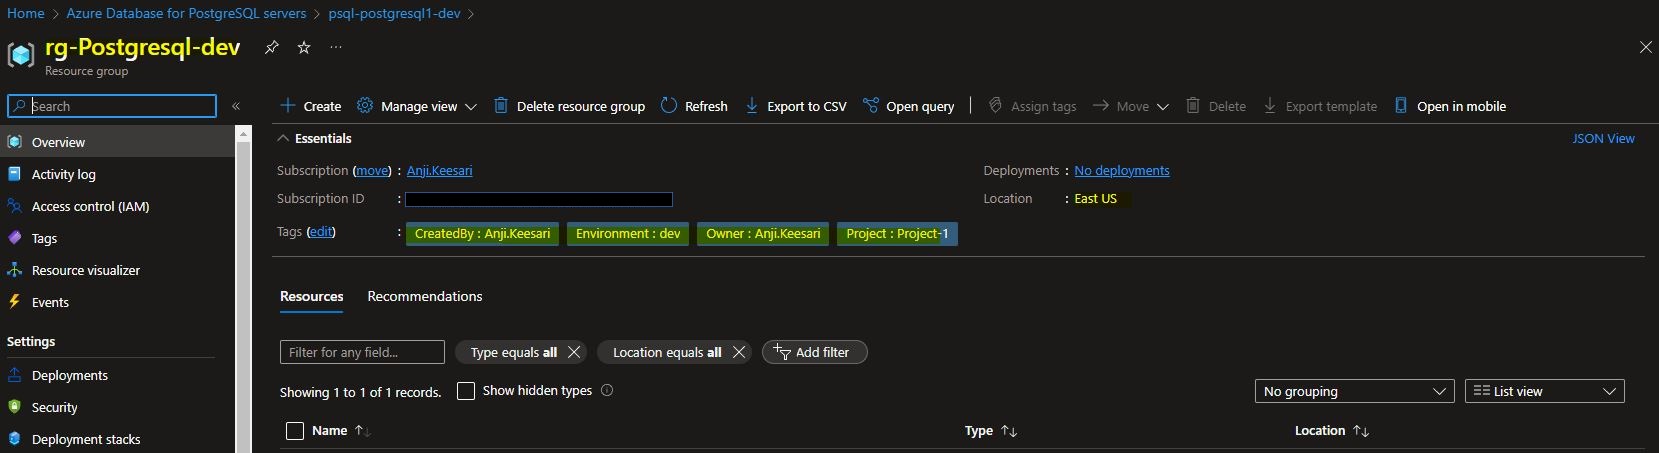
Task: Click the subscription move link
Action: 373,171
